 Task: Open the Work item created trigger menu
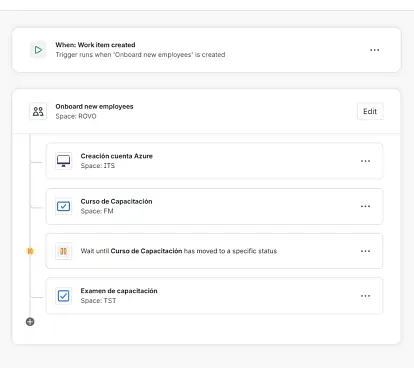374,50
